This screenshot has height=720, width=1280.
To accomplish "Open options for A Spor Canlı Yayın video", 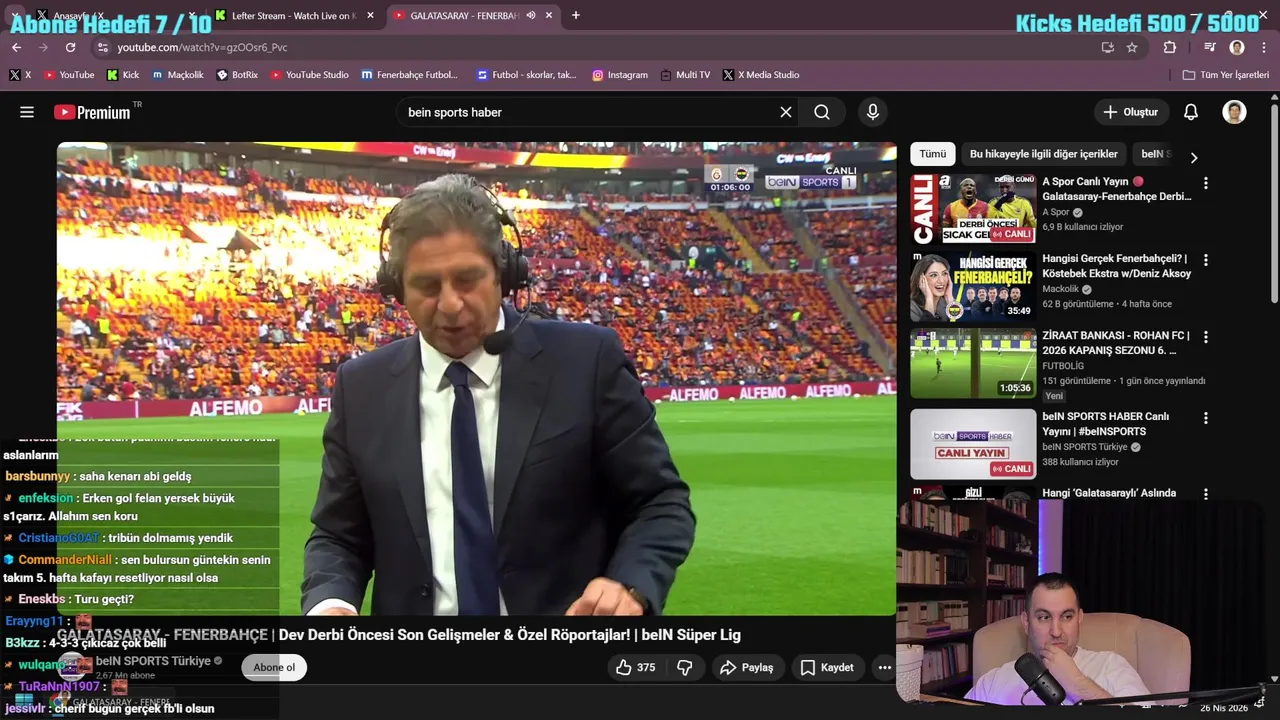I will [x=1205, y=183].
